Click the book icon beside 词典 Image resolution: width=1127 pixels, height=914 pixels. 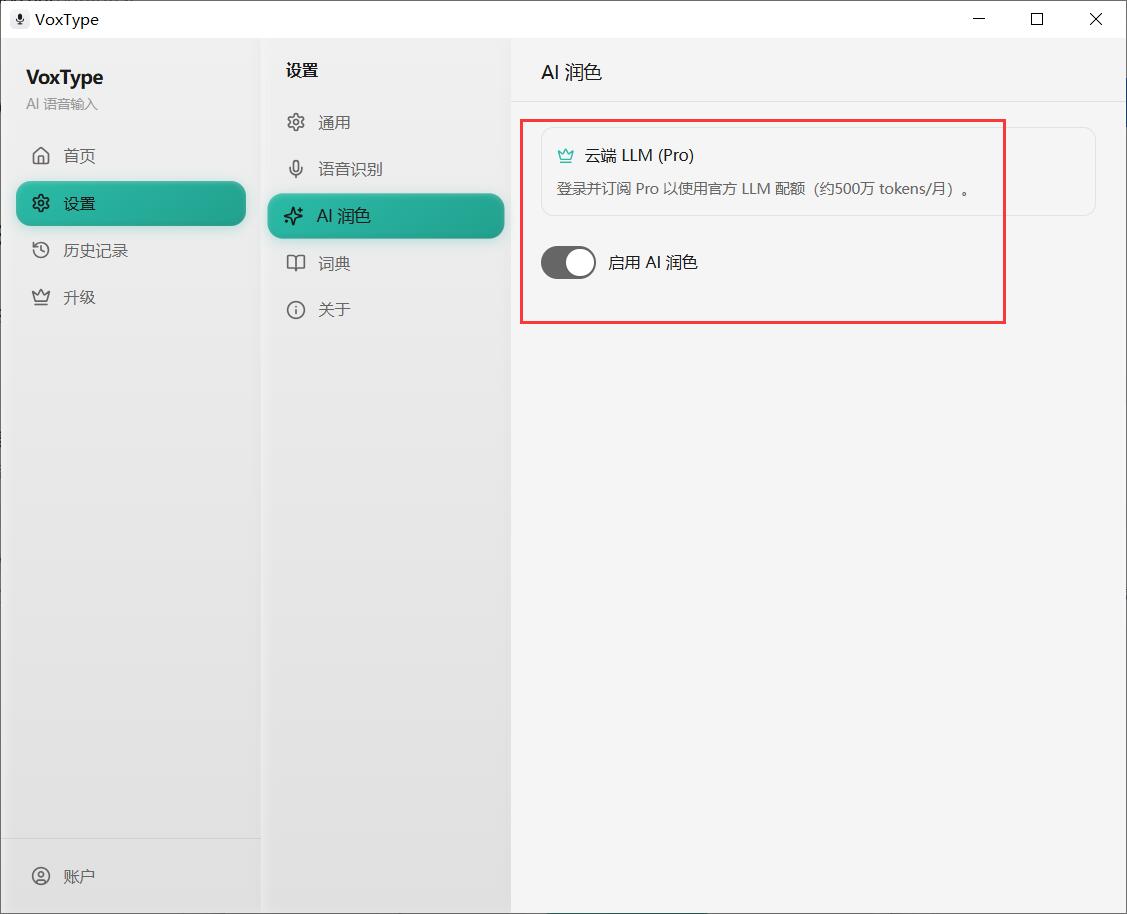(295, 263)
